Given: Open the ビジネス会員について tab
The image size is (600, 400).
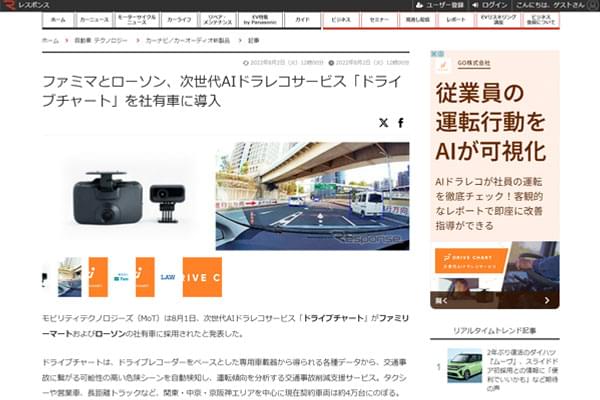Looking at the screenshot, I should click(x=541, y=20).
